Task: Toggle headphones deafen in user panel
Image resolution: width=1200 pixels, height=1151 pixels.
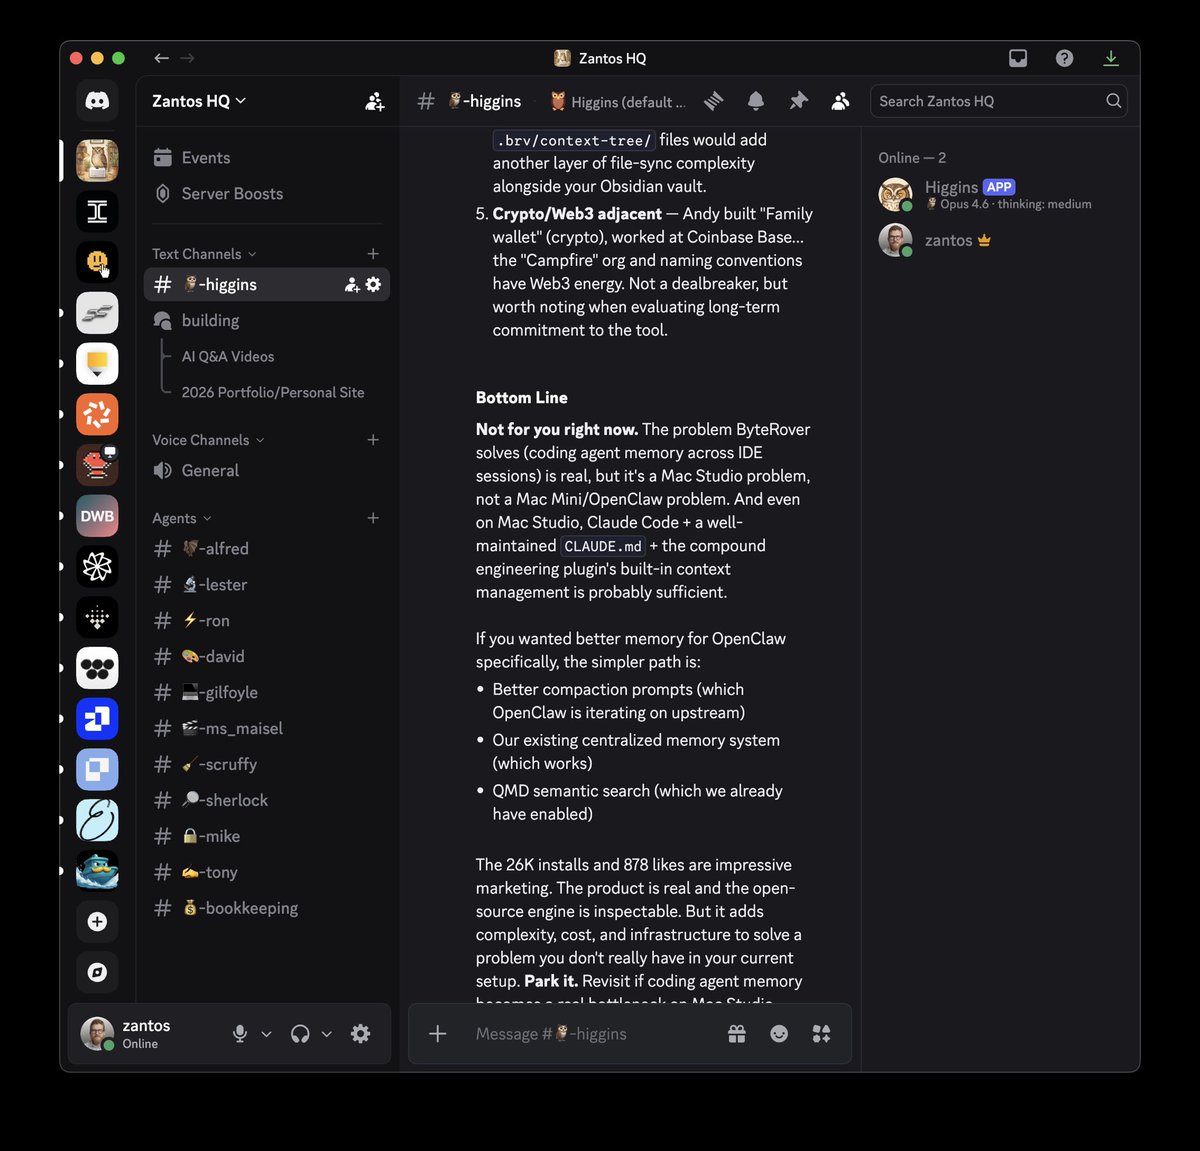Action: click(x=300, y=1034)
